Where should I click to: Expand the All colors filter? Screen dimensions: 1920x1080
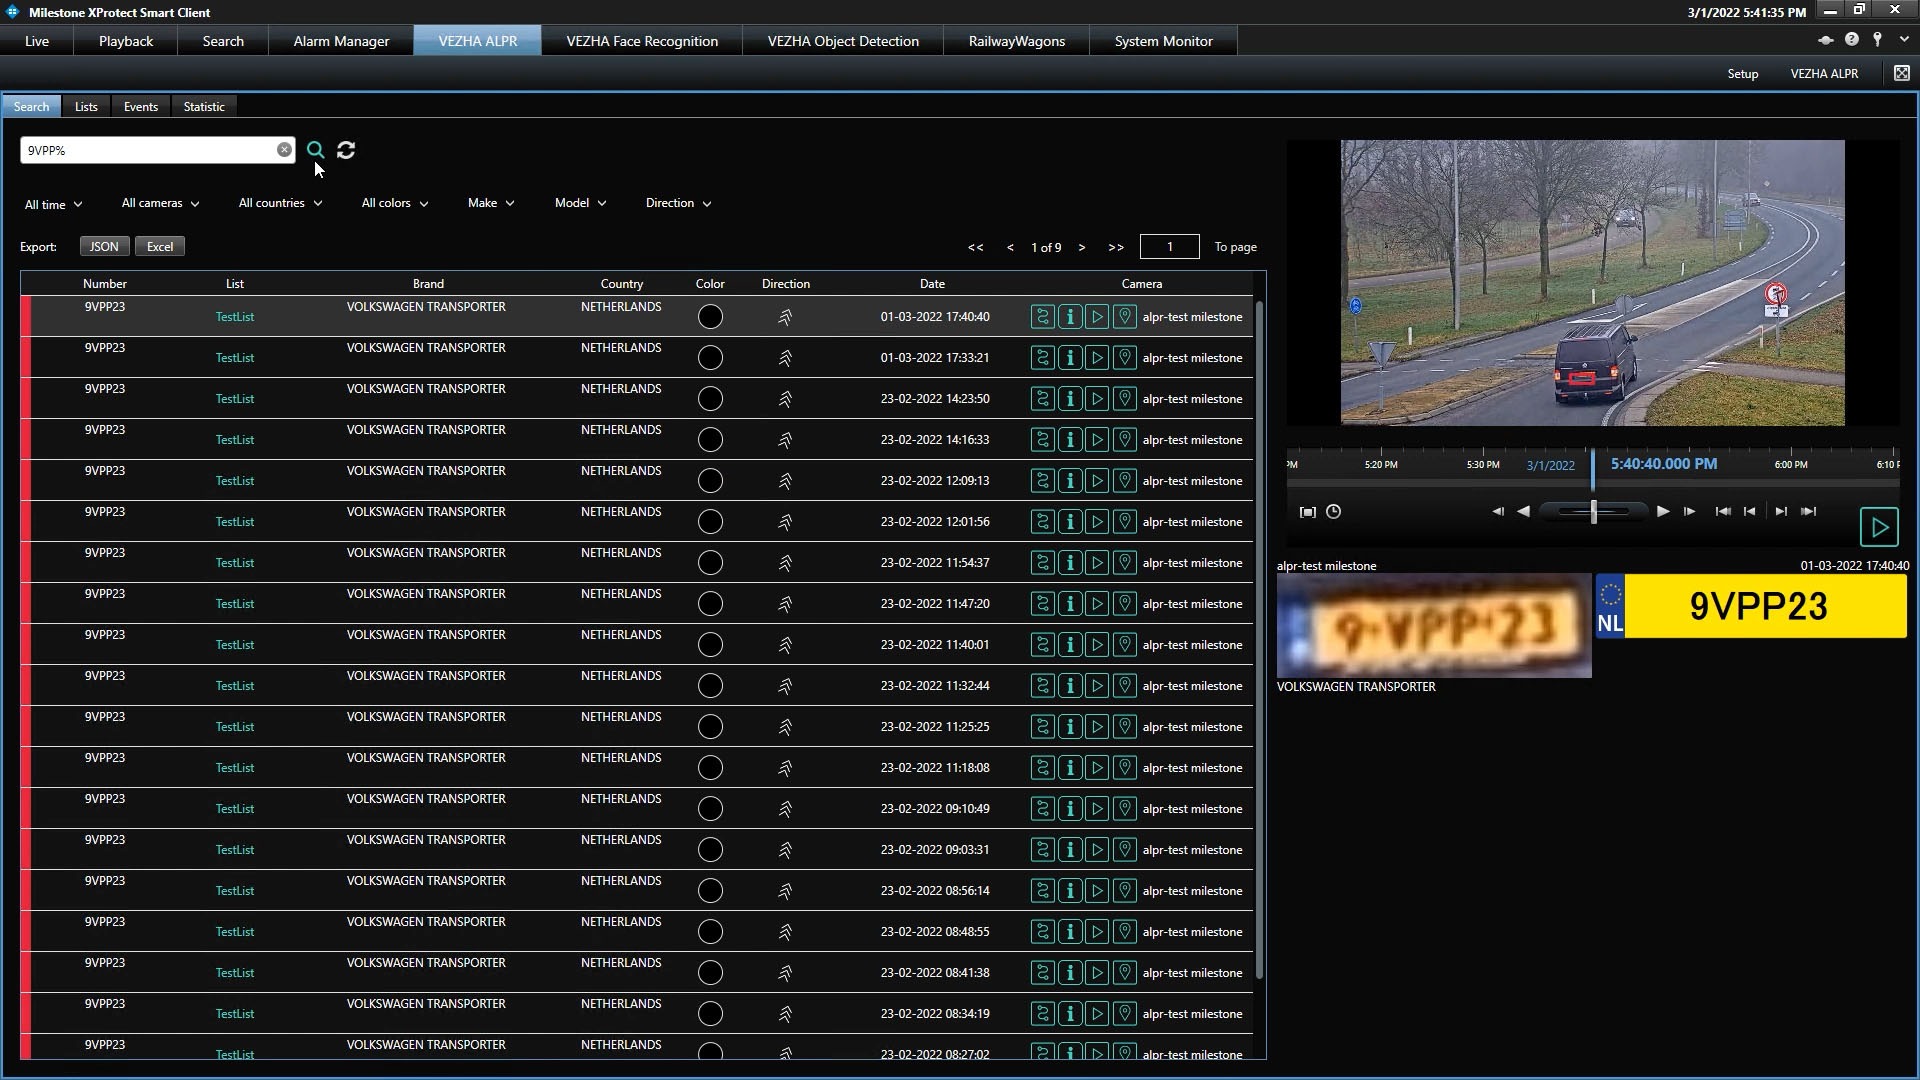(395, 203)
